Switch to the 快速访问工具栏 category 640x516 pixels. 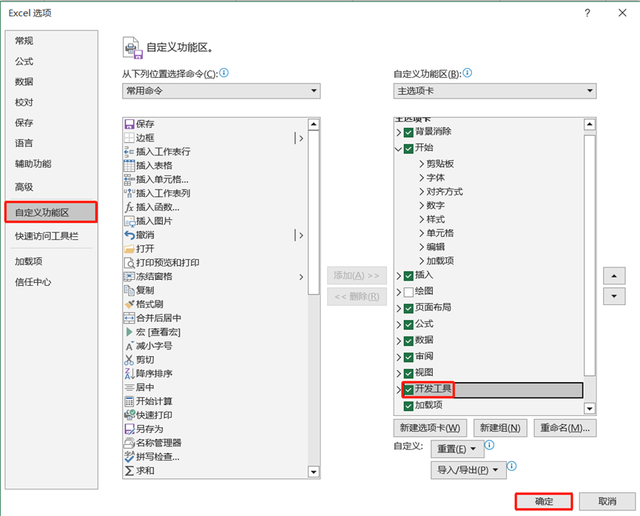47,236
